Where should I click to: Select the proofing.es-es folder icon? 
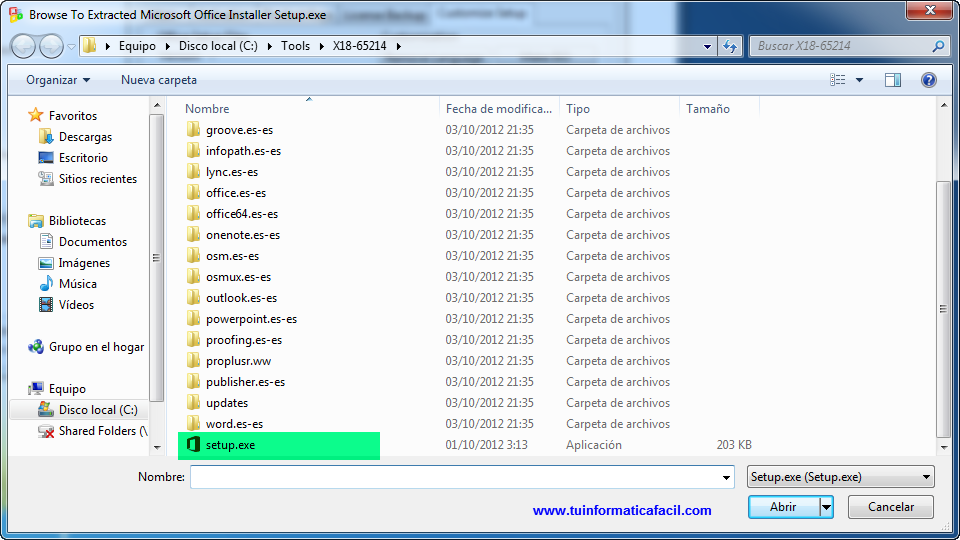pyautogui.click(x=193, y=339)
